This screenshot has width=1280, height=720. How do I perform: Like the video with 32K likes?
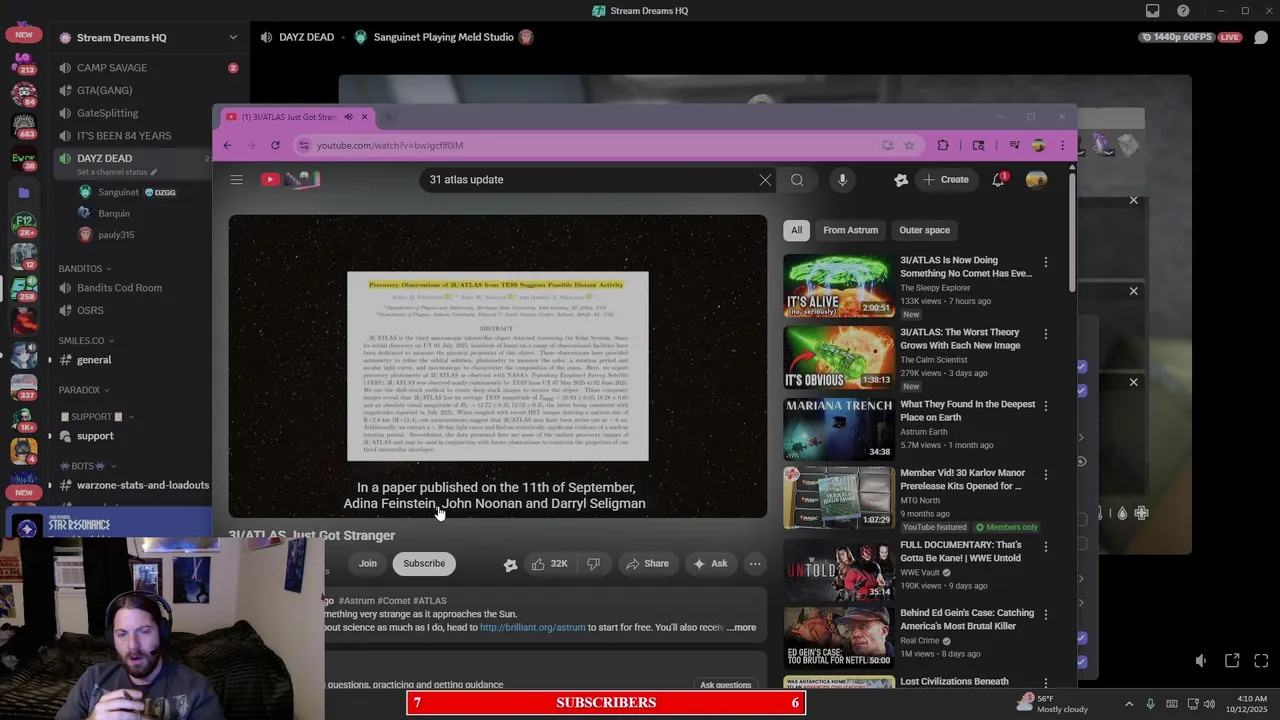coord(550,564)
